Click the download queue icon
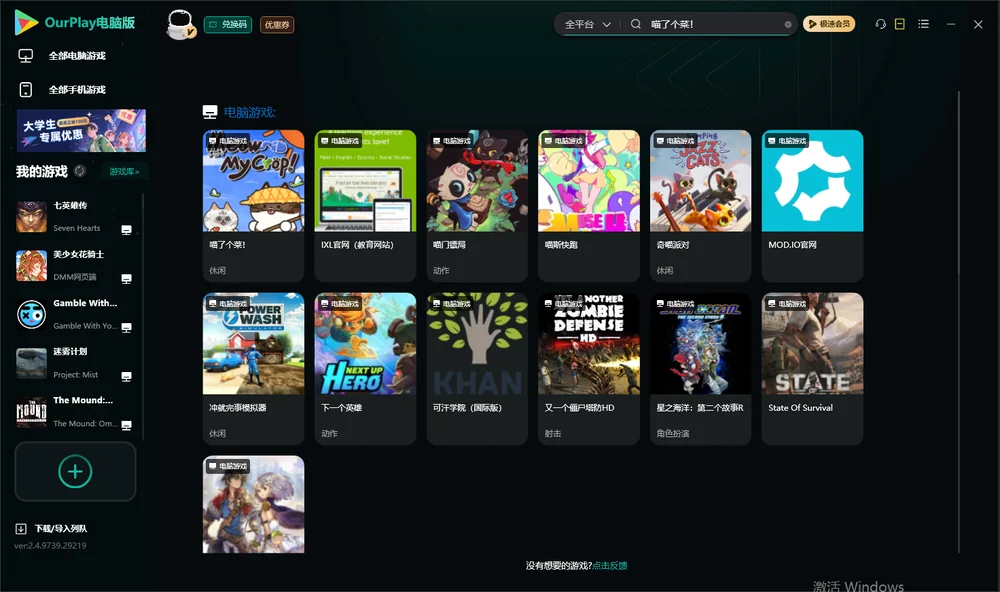The height and width of the screenshot is (592, 1000). (x=21, y=529)
